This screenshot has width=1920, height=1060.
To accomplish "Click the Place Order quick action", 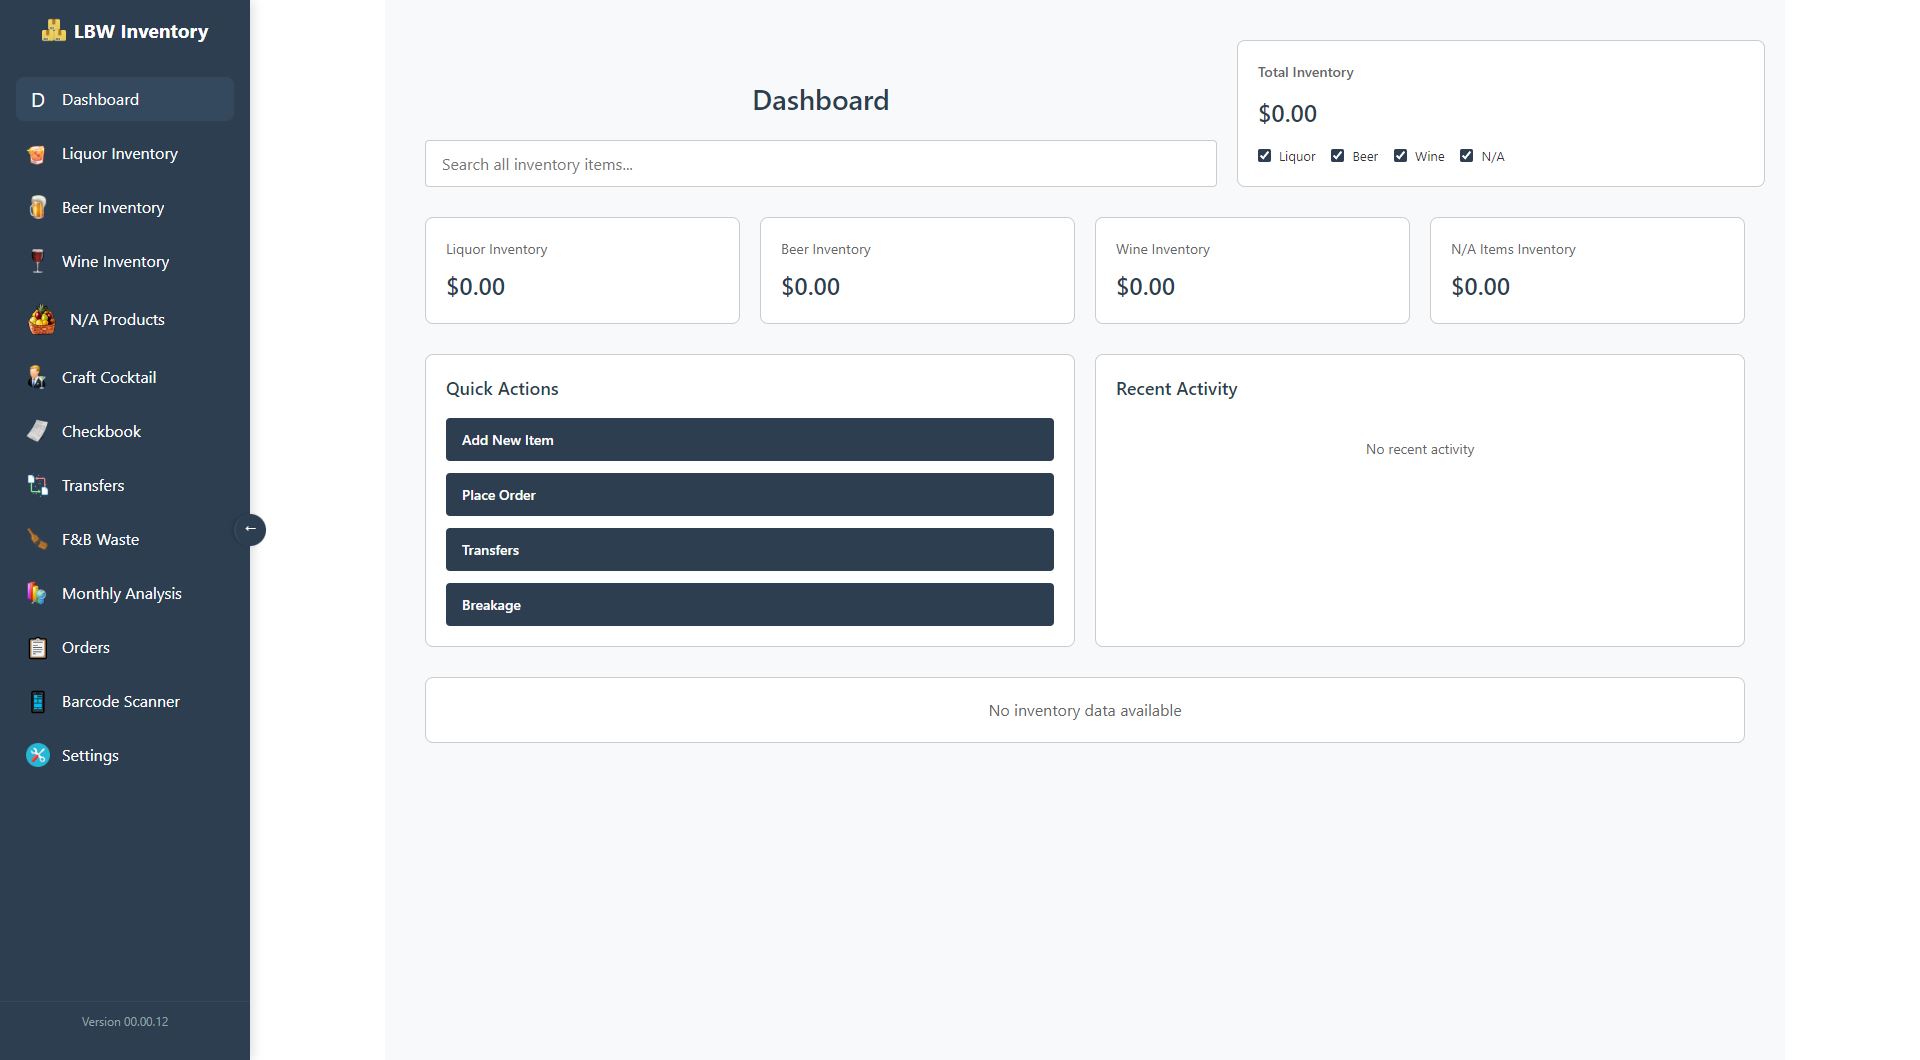I will [x=749, y=495].
